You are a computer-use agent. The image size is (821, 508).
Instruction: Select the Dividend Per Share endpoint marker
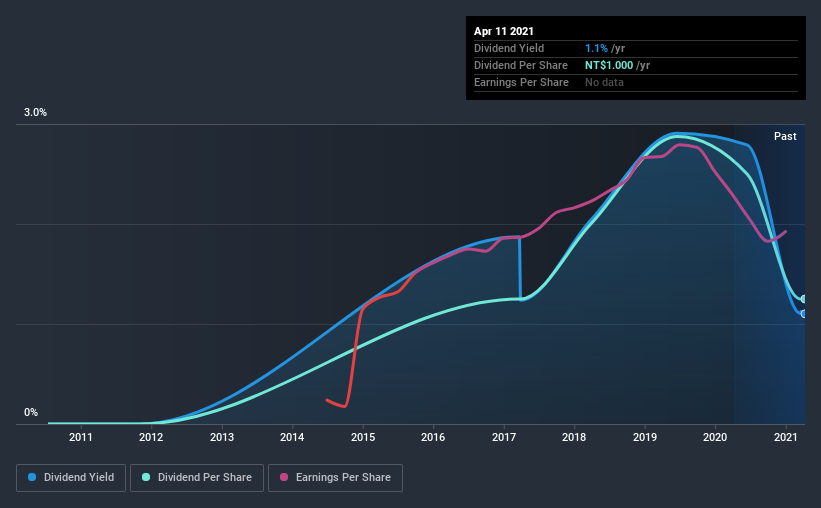pyautogui.click(x=803, y=299)
